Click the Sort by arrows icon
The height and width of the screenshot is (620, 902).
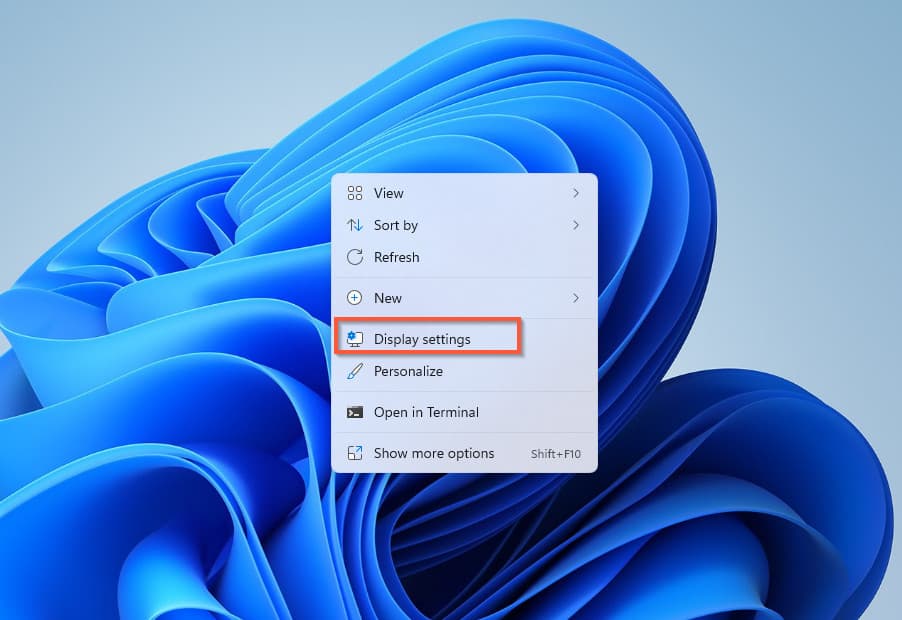point(356,225)
